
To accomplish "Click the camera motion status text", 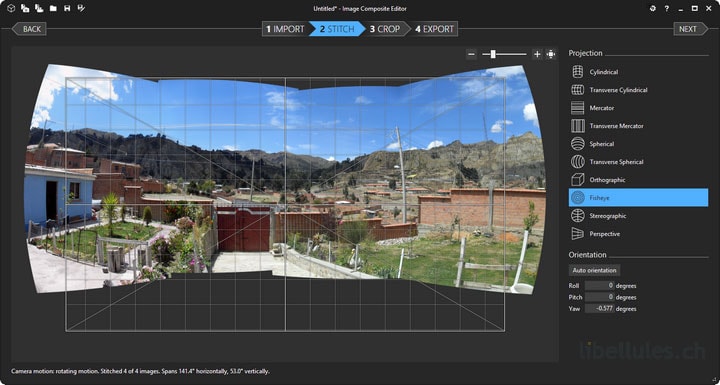I will tap(140, 371).
